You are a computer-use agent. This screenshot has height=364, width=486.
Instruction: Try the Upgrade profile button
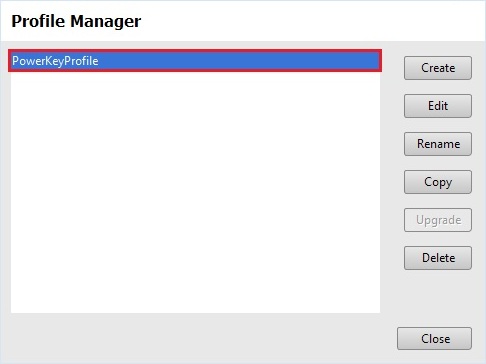pos(438,220)
